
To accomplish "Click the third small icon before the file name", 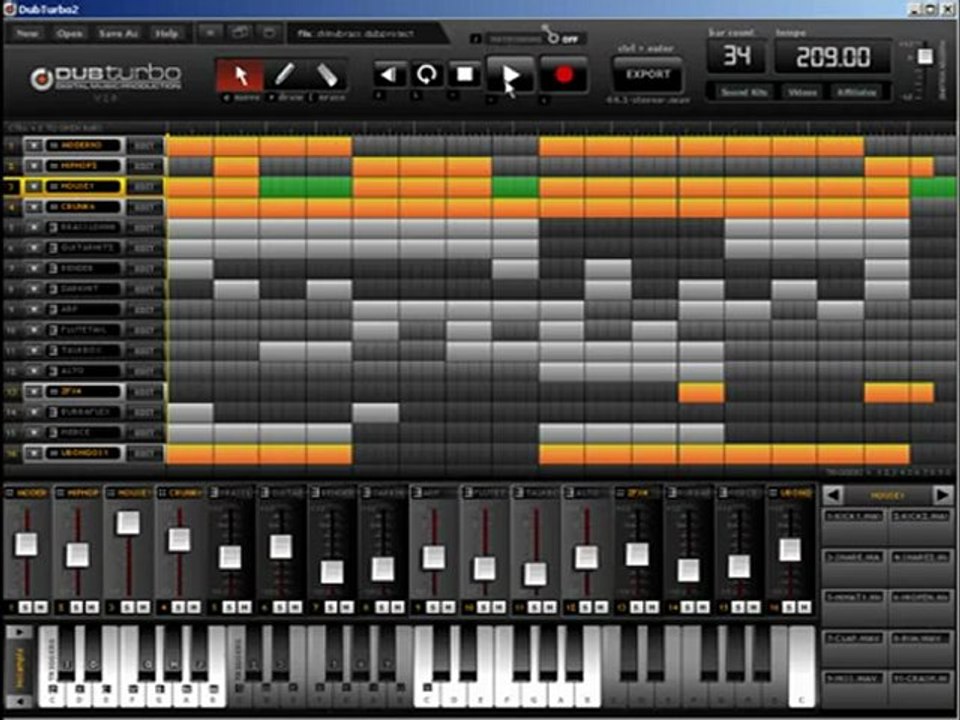I will (x=269, y=33).
